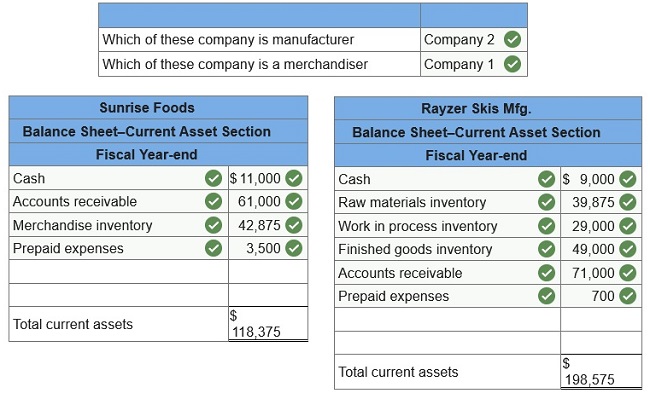Click the checkmark next to the 700 value
The width and height of the screenshot is (650, 399).
point(628,296)
